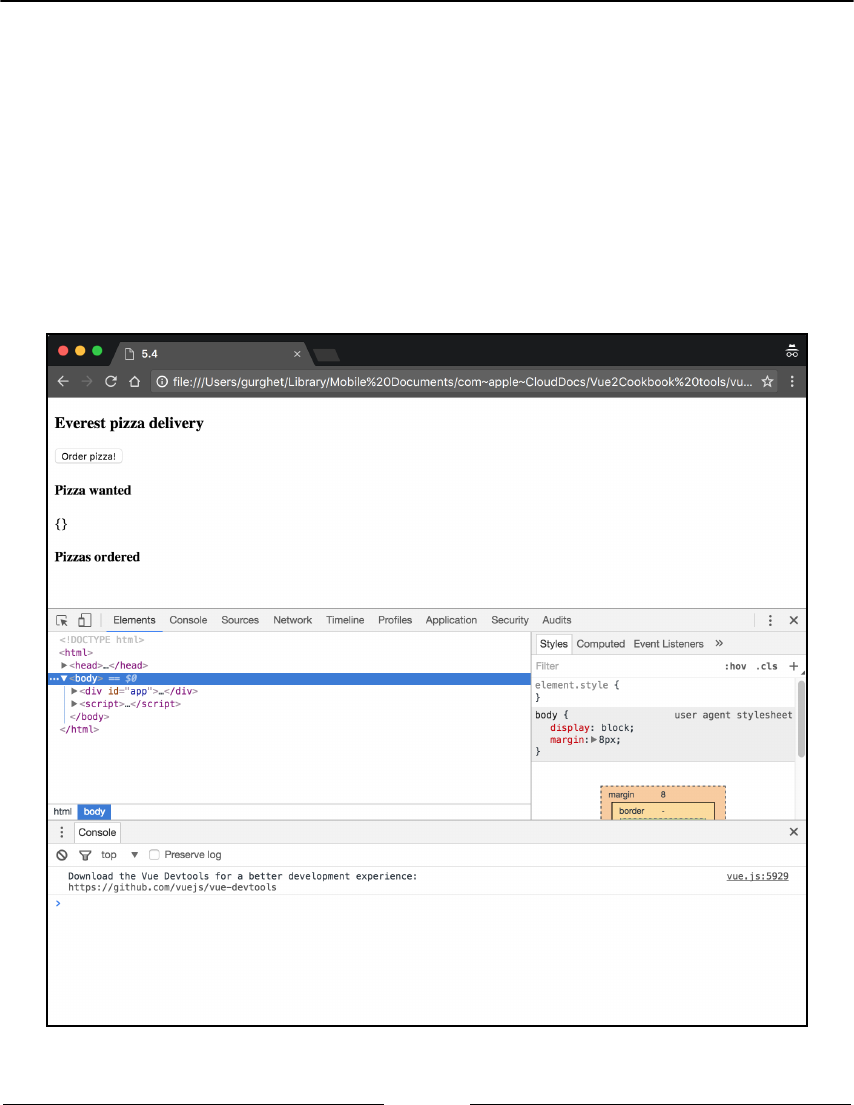
Task: Click the console filter funnel icon
Action: (x=85, y=855)
